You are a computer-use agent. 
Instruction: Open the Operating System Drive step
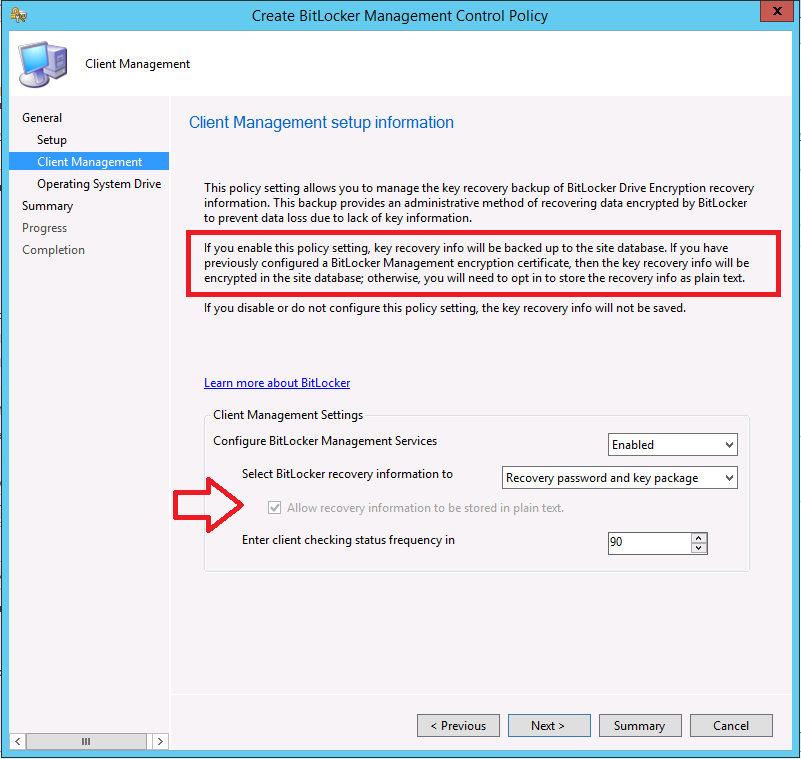[x=99, y=184]
